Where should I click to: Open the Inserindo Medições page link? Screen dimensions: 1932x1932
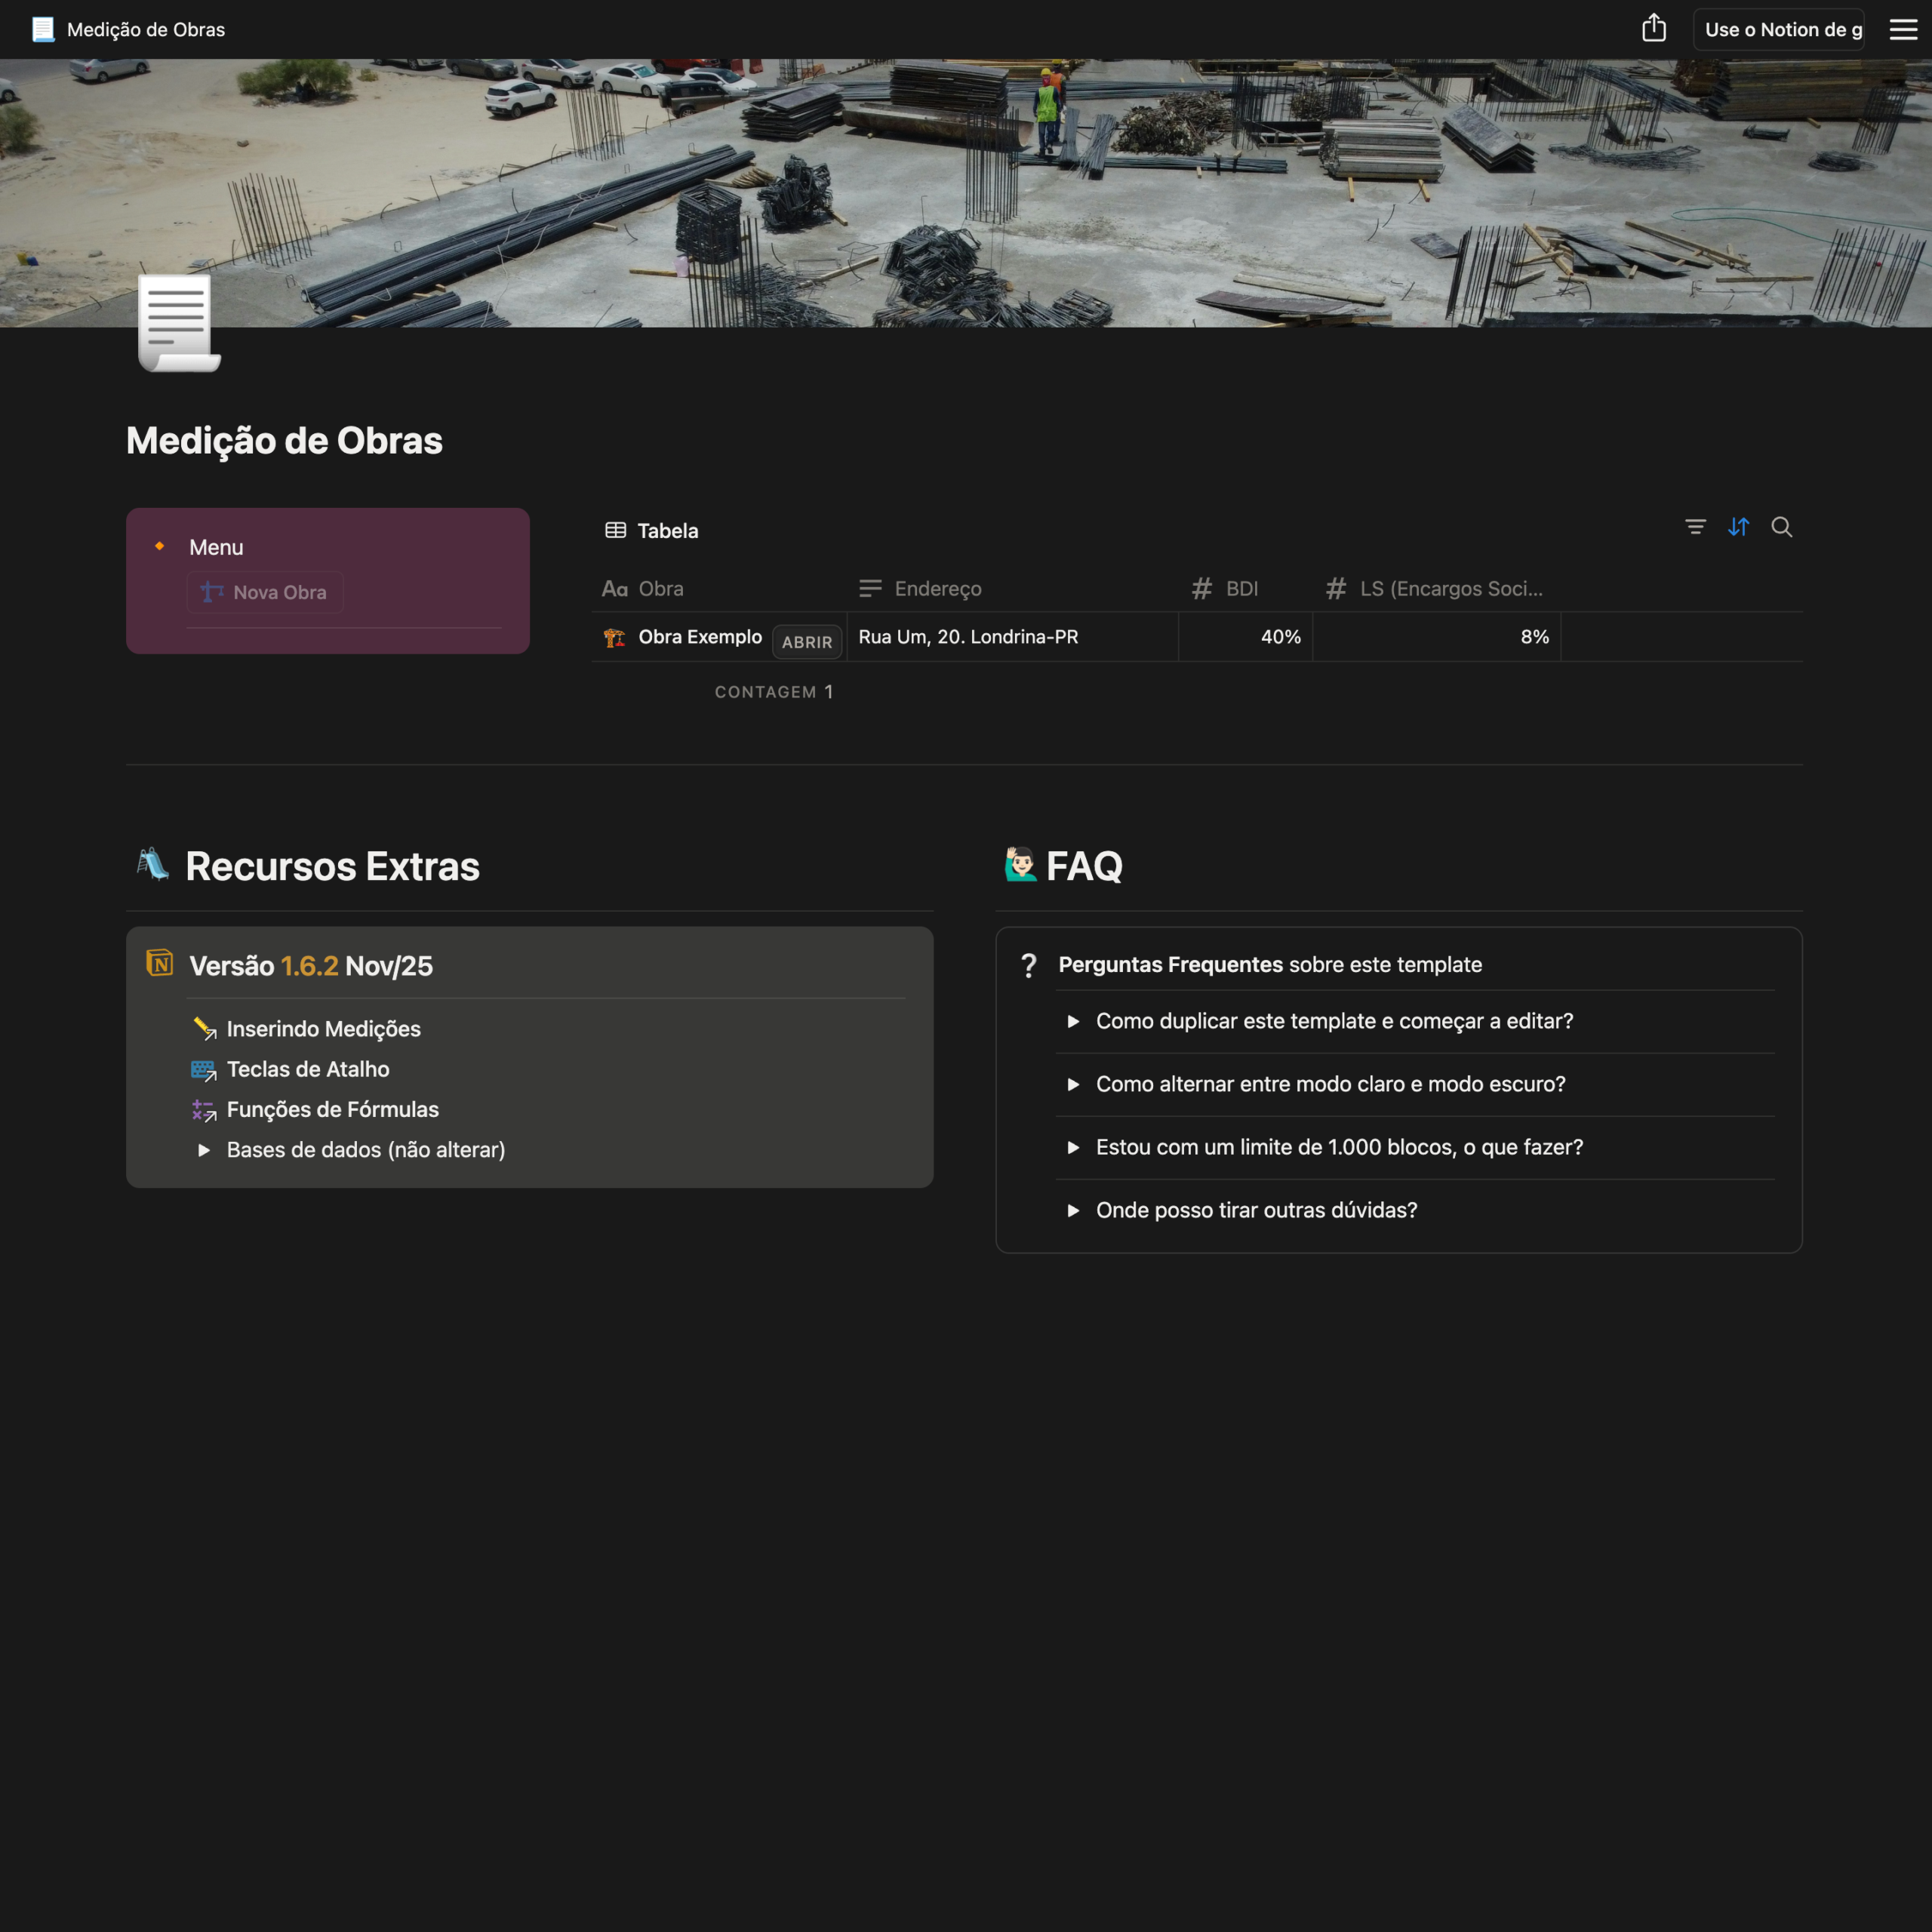click(323, 1029)
